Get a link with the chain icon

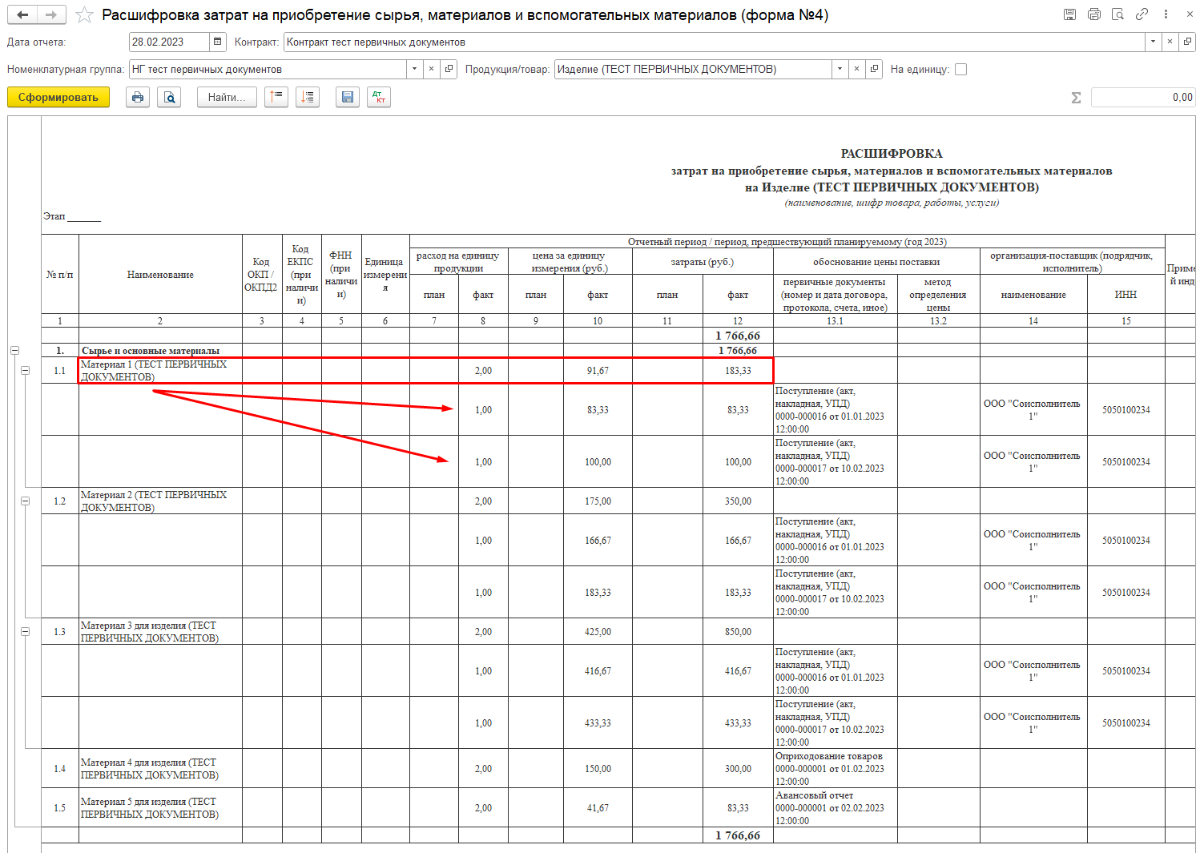click(1142, 15)
